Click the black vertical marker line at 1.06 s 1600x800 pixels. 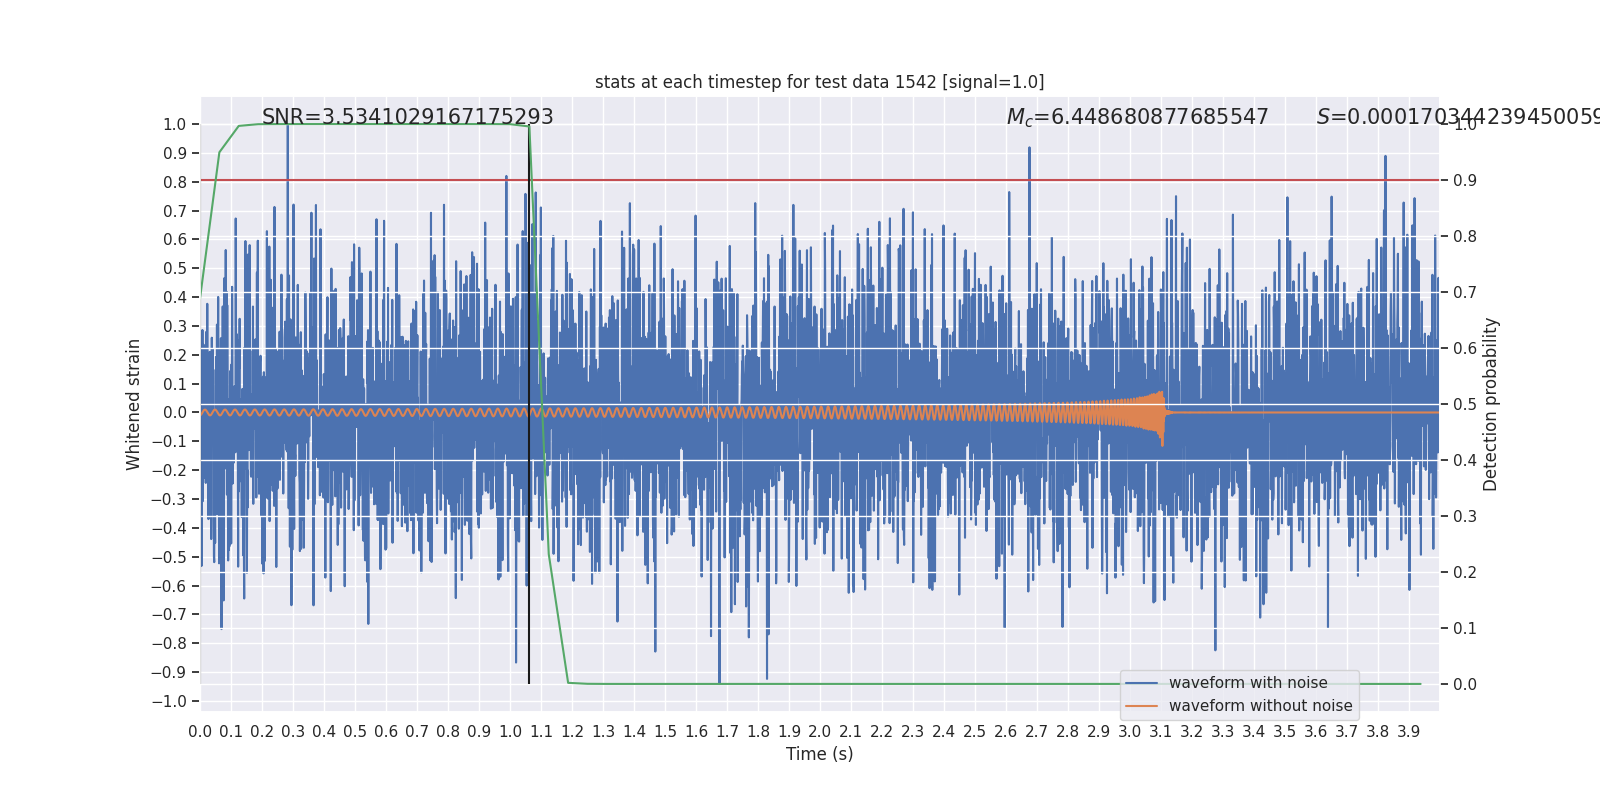coord(529,404)
